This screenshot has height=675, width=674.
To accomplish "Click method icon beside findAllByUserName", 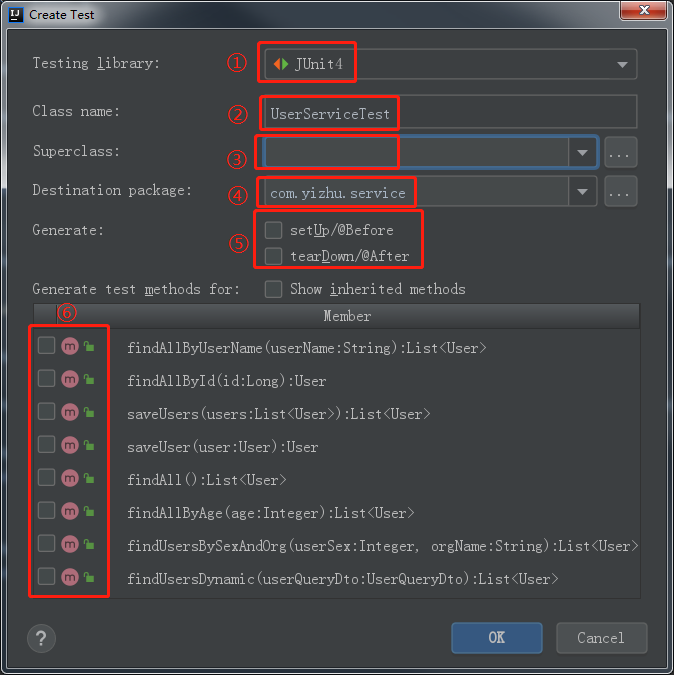I will click(x=69, y=346).
